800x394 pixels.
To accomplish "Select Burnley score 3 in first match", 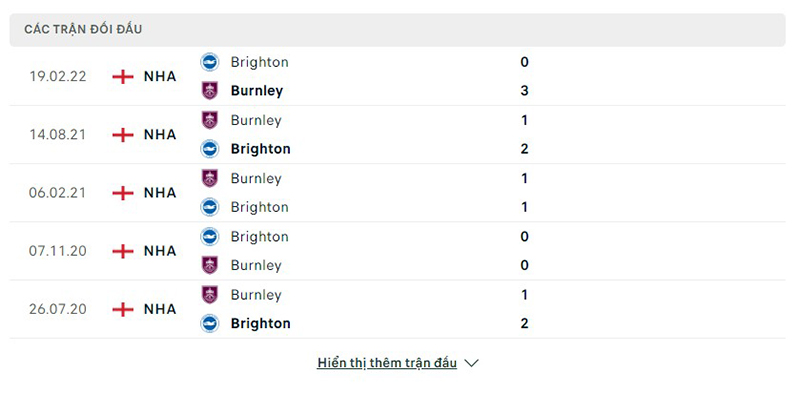I will 524,91.
